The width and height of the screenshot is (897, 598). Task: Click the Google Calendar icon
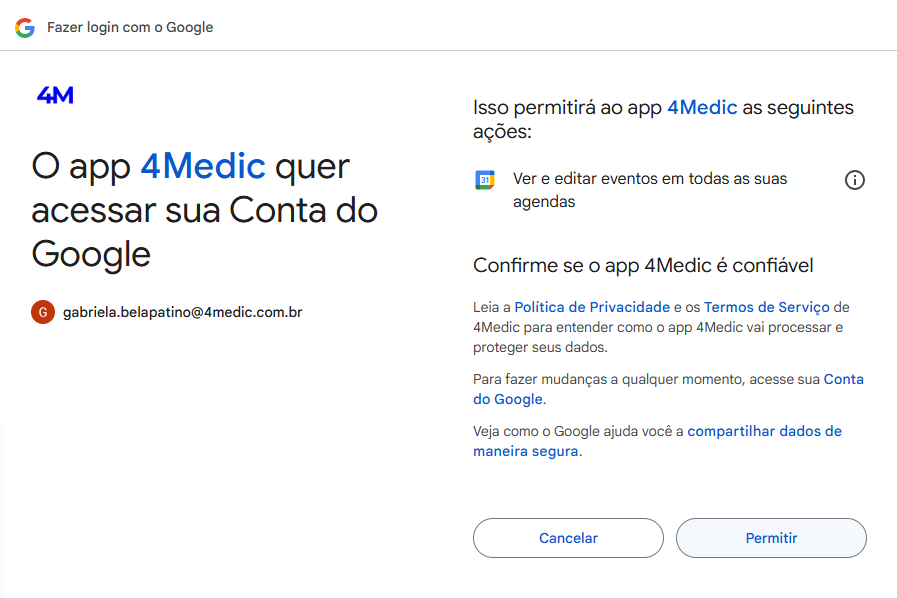tap(485, 180)
